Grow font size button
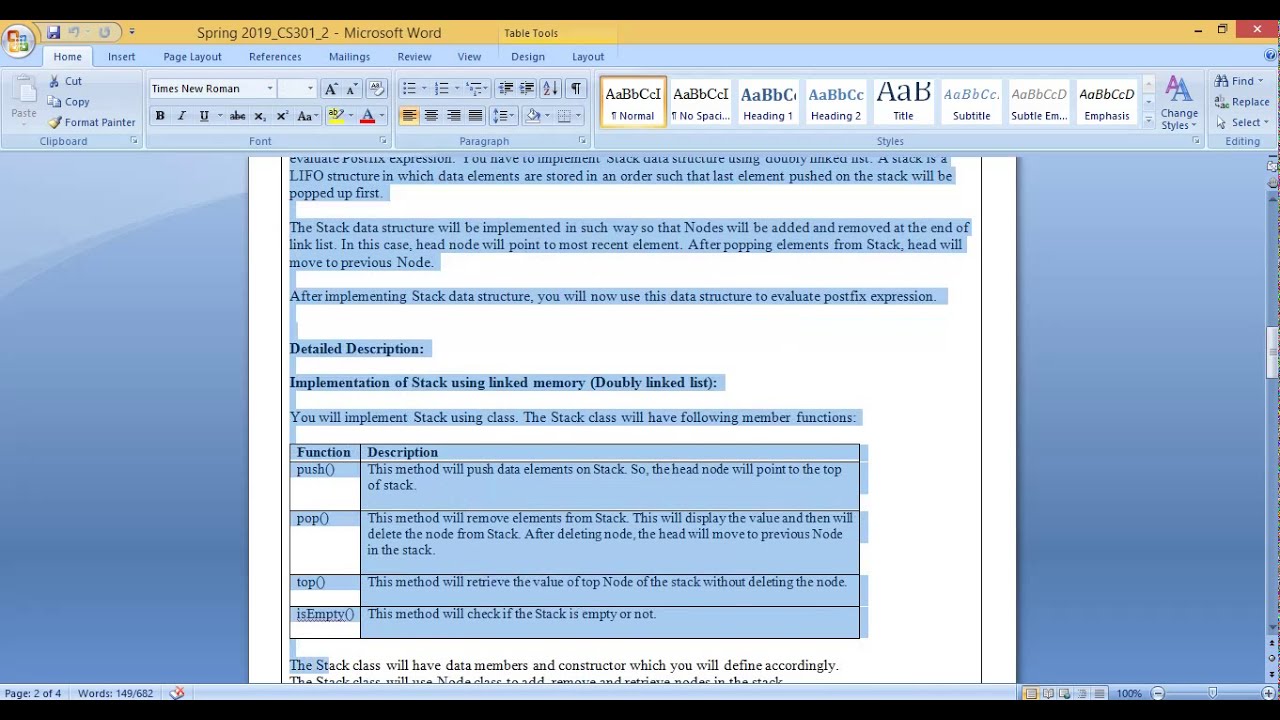The image size is (1280, 720). point(331,89)
